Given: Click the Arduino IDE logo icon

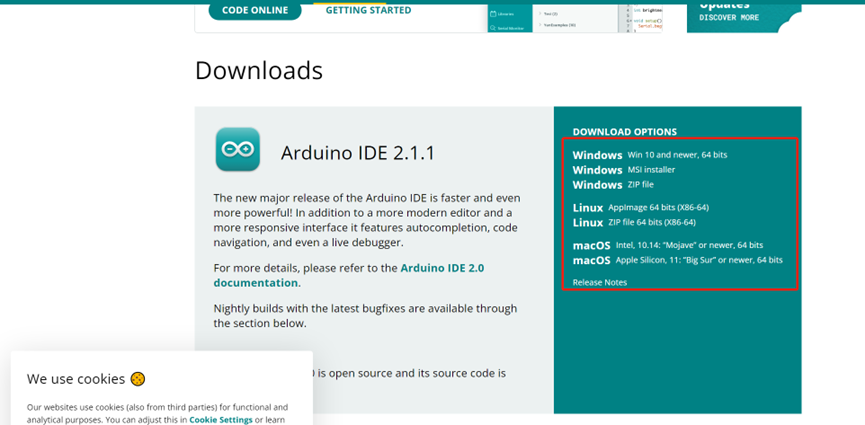Looking at the screenshot, I should (x=238, y=149).
